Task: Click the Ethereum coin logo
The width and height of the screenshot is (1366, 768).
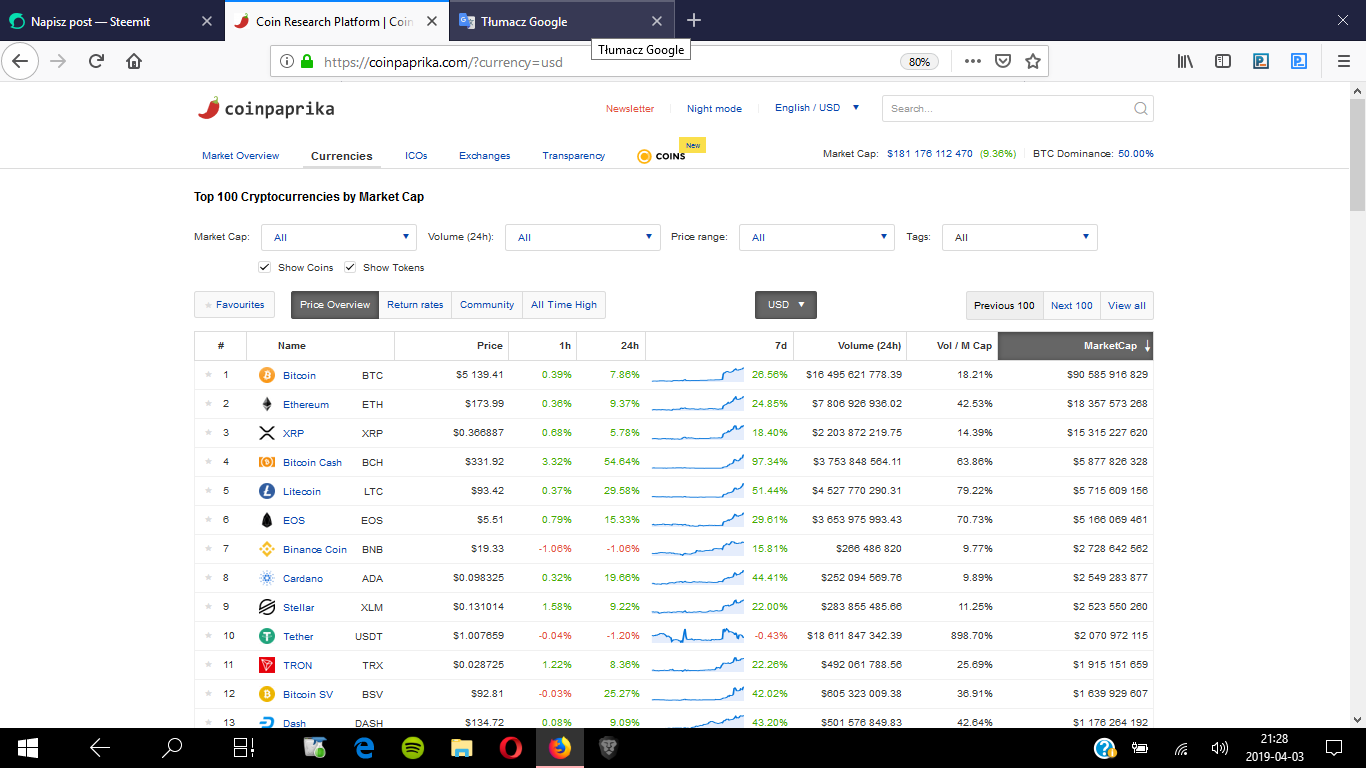Action: point(266,404)
